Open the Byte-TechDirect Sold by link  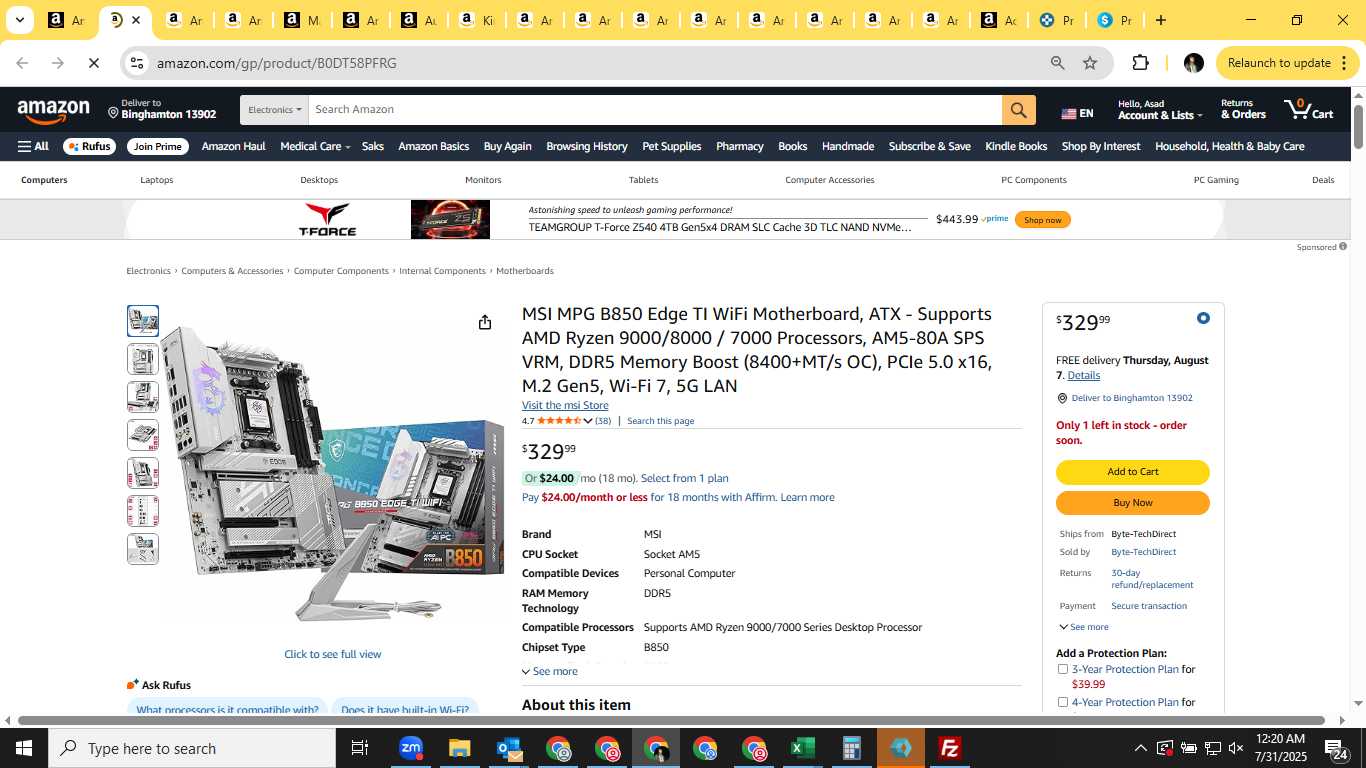click(x=1143, y=552)
